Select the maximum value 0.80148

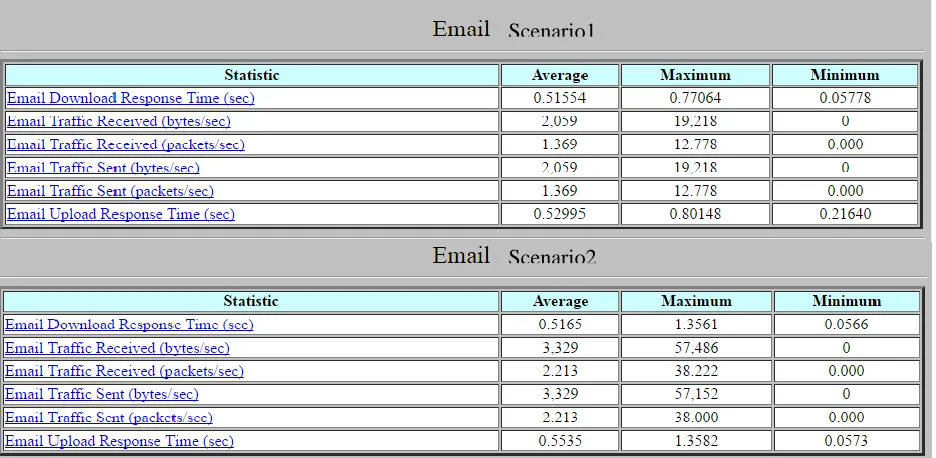(695, 214)
